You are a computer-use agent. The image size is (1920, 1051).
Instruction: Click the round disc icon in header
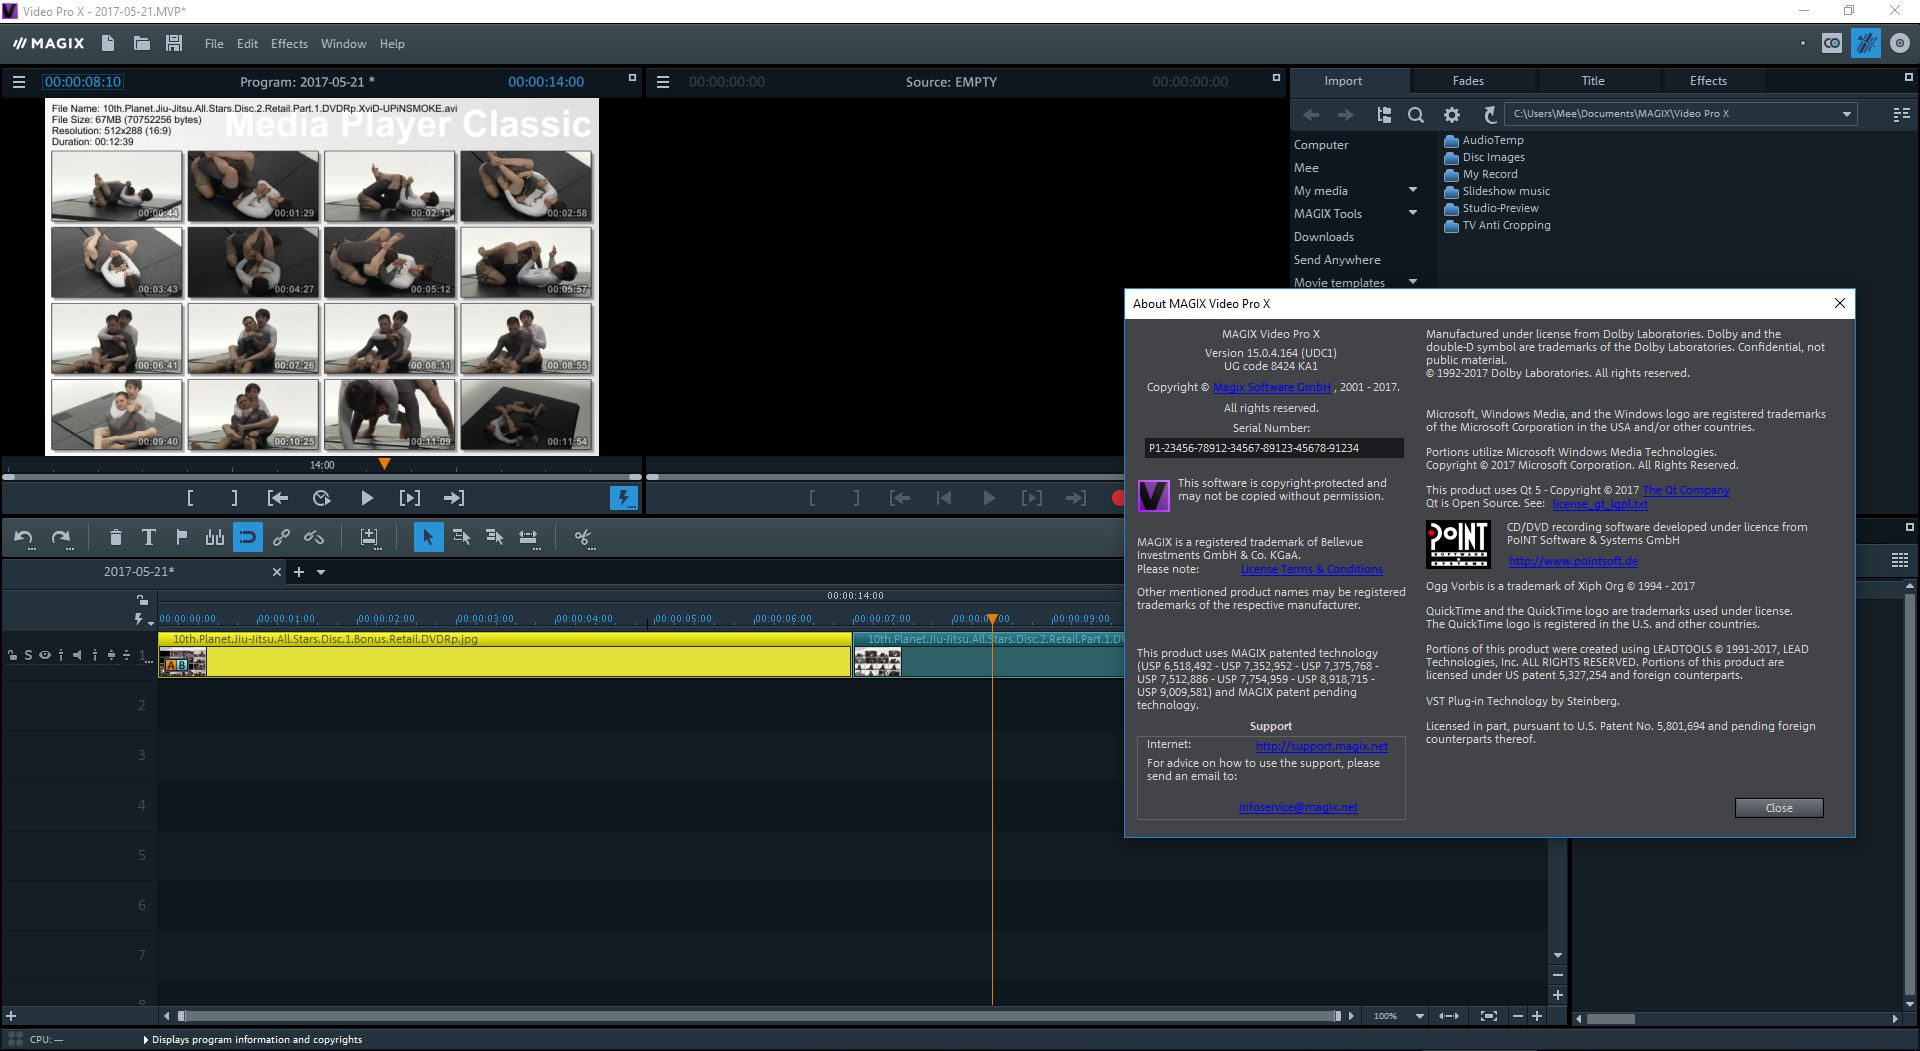1899,43
